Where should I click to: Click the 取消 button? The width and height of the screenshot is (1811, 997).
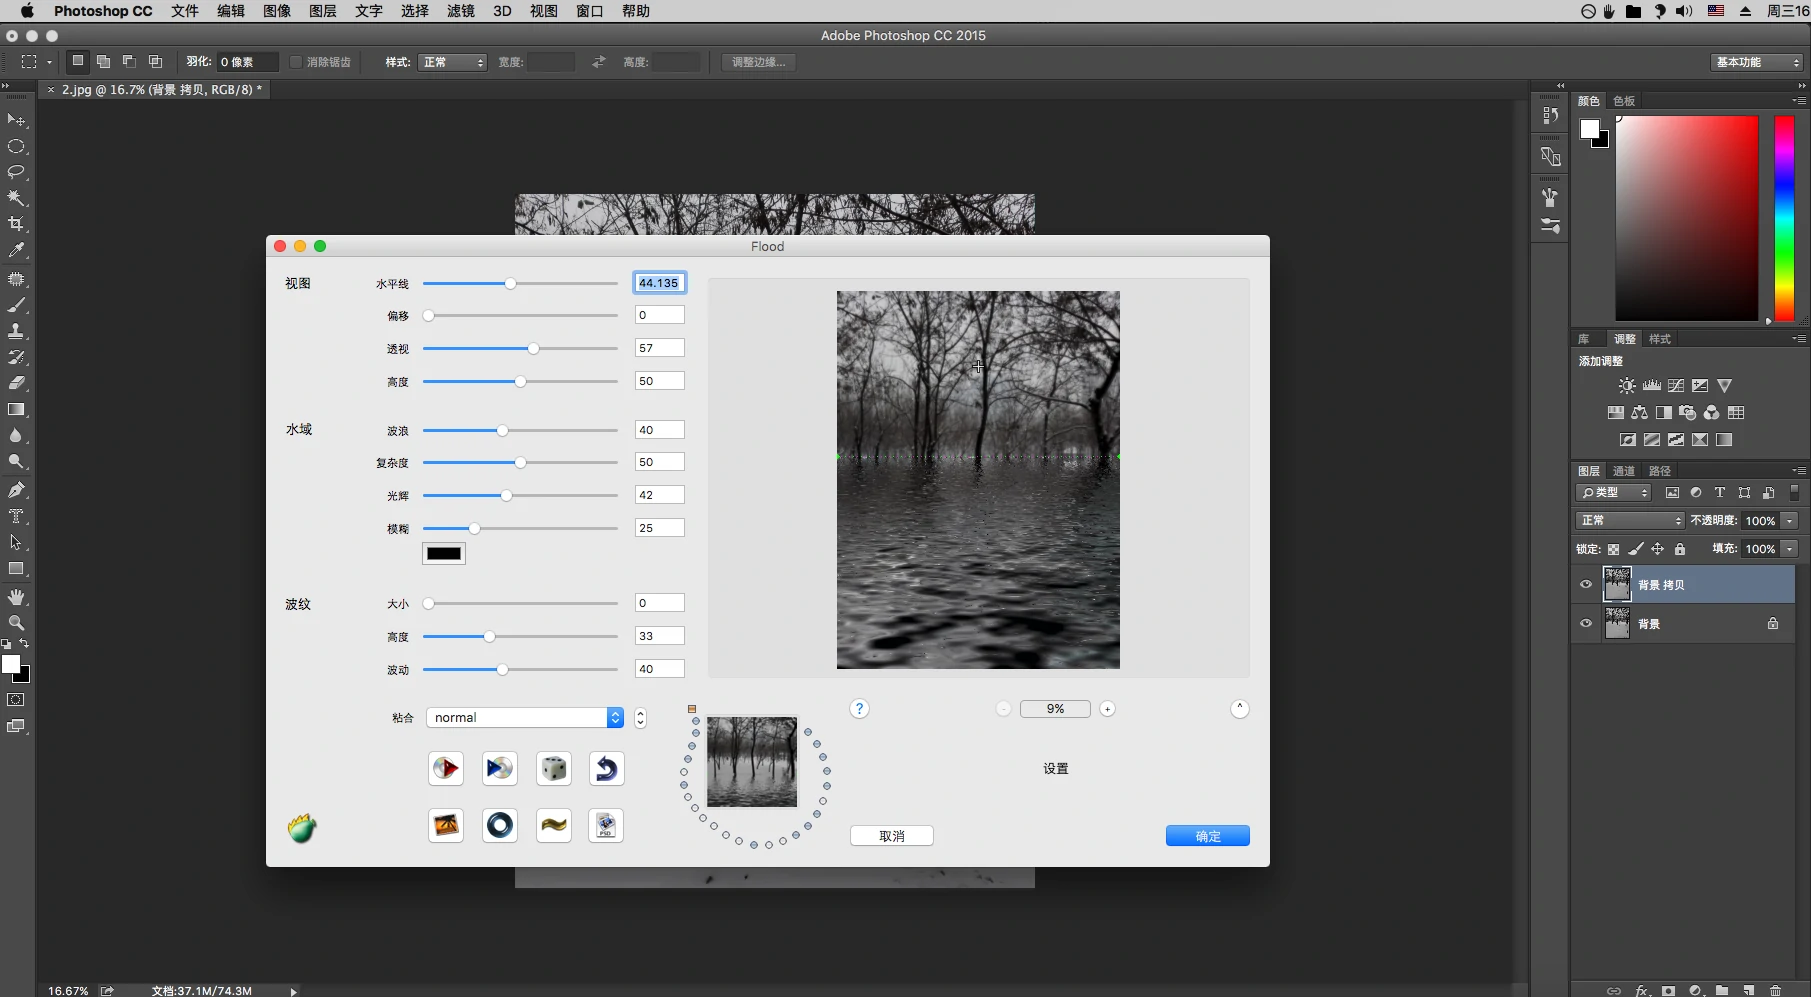click(x=891, y=836)
